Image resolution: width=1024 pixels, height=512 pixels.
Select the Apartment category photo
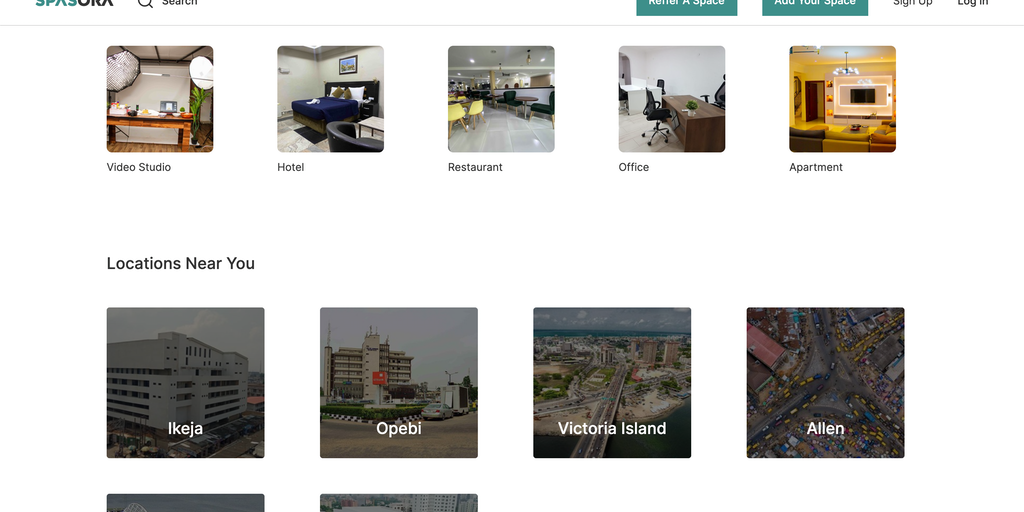coord(842,99)
